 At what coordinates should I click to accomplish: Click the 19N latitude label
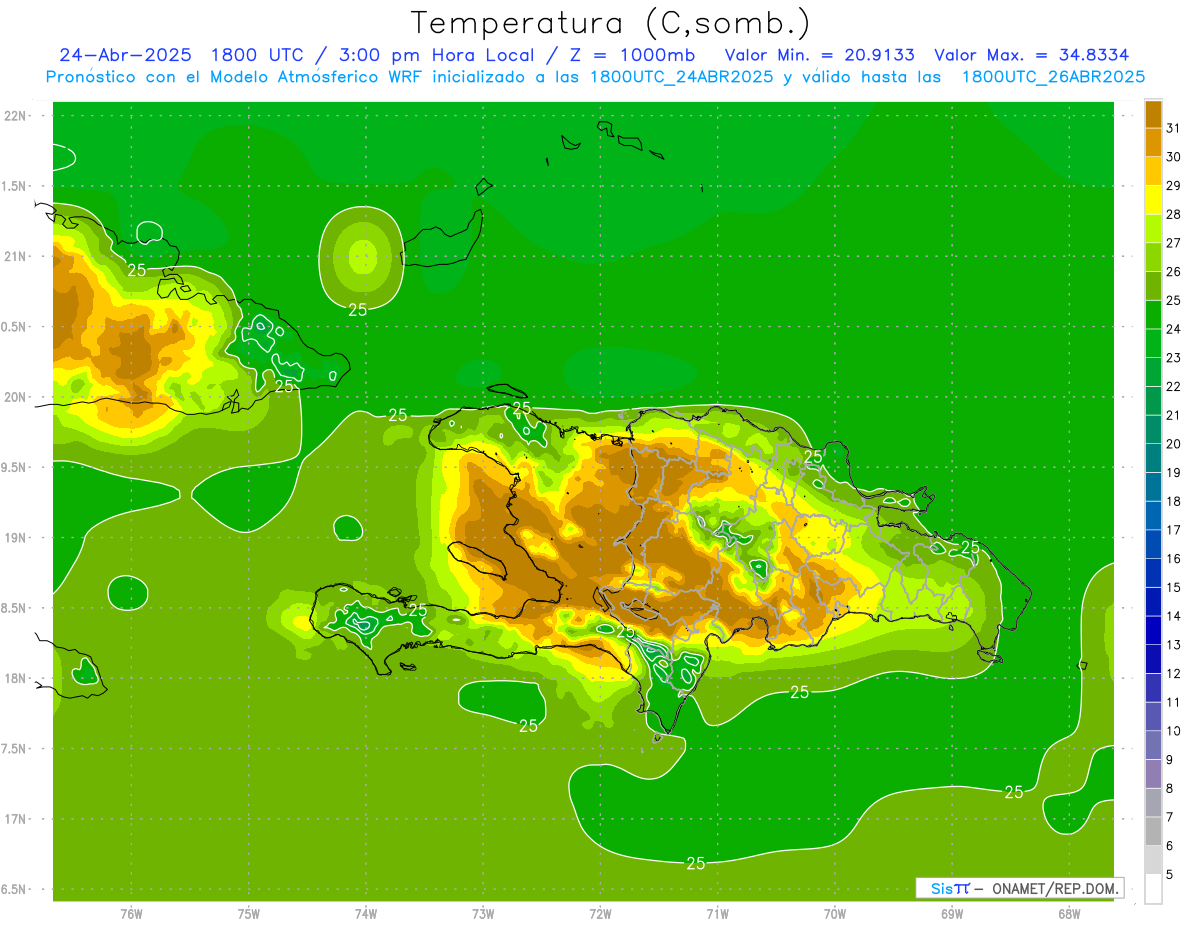click(x=16, y=538)
